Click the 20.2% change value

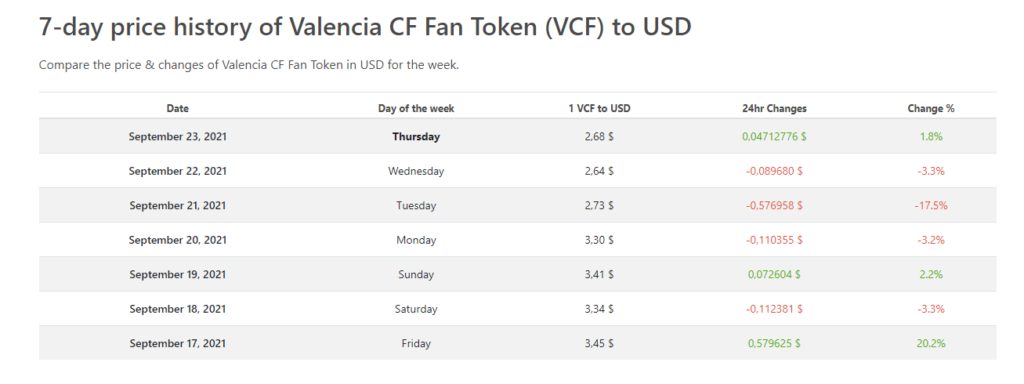click(931, 344)
